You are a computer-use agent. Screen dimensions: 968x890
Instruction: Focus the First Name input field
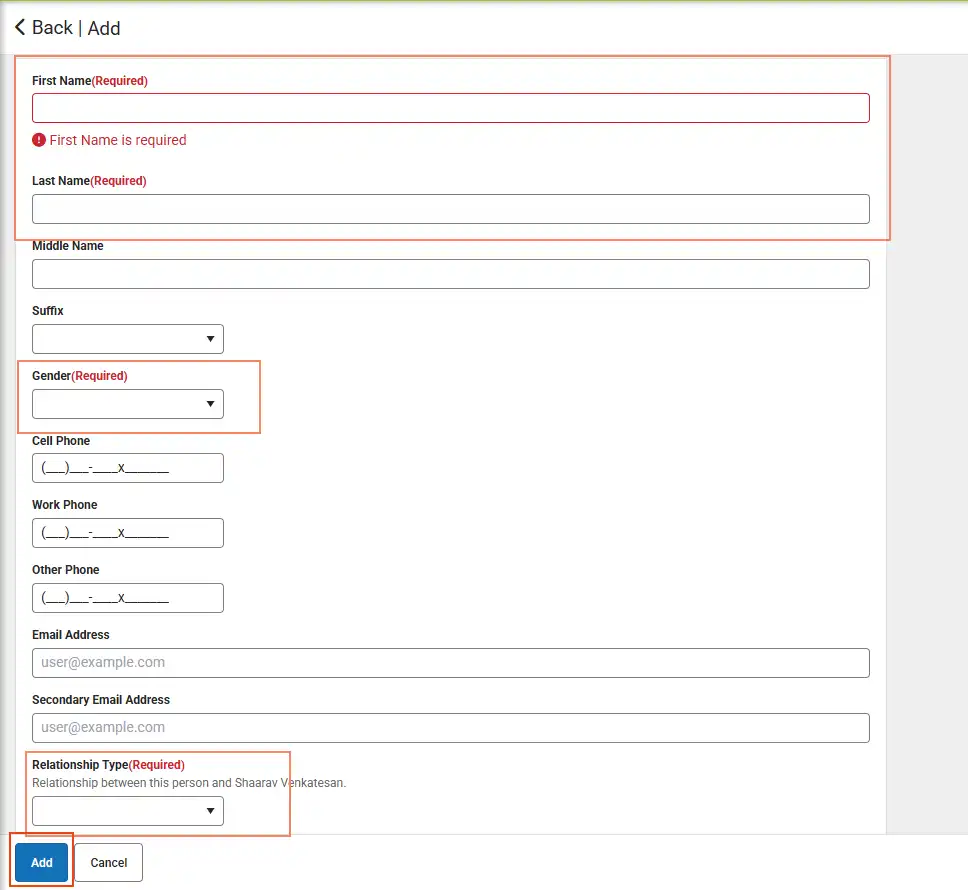[x=451, y=108]
